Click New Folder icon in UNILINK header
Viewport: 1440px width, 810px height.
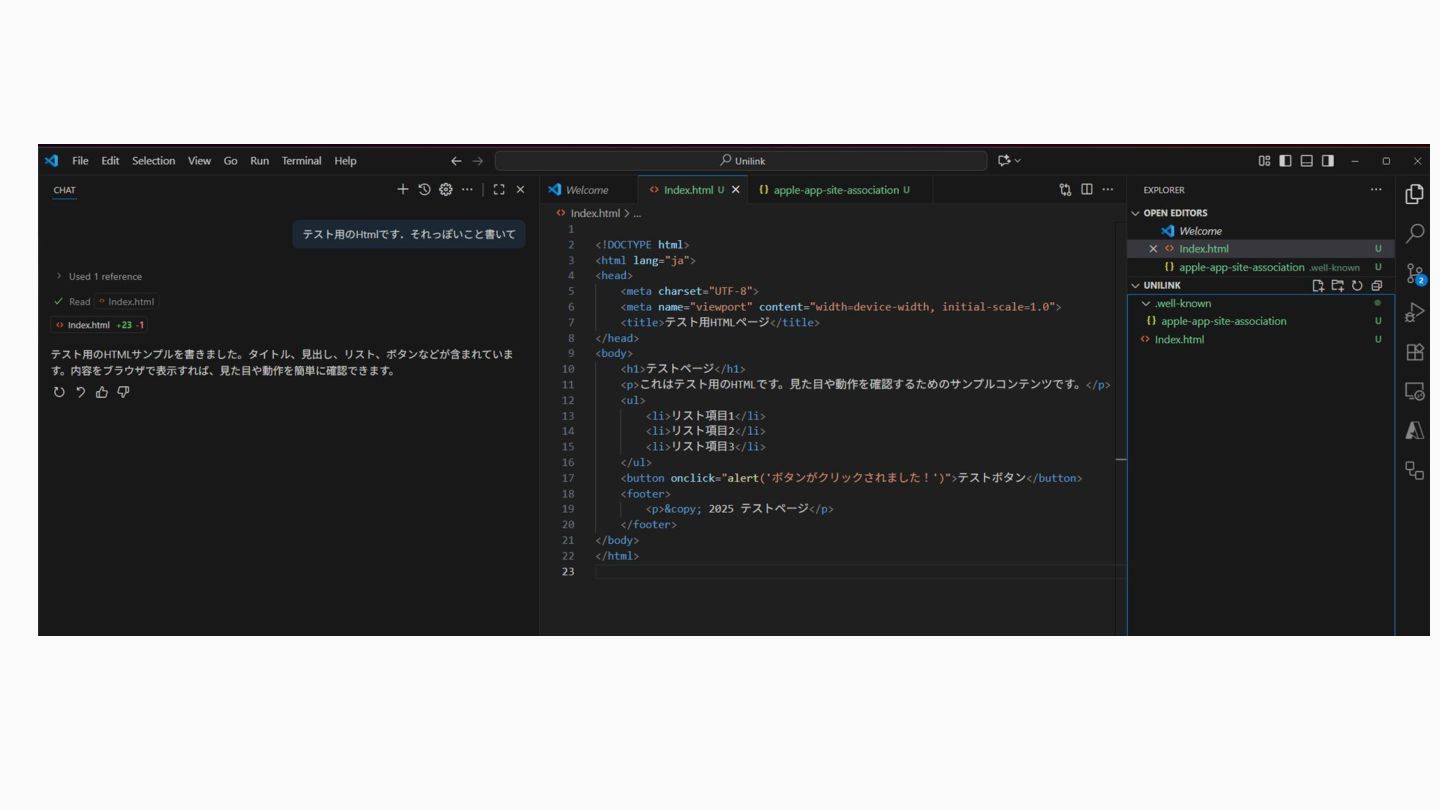tap(1337, 285)
